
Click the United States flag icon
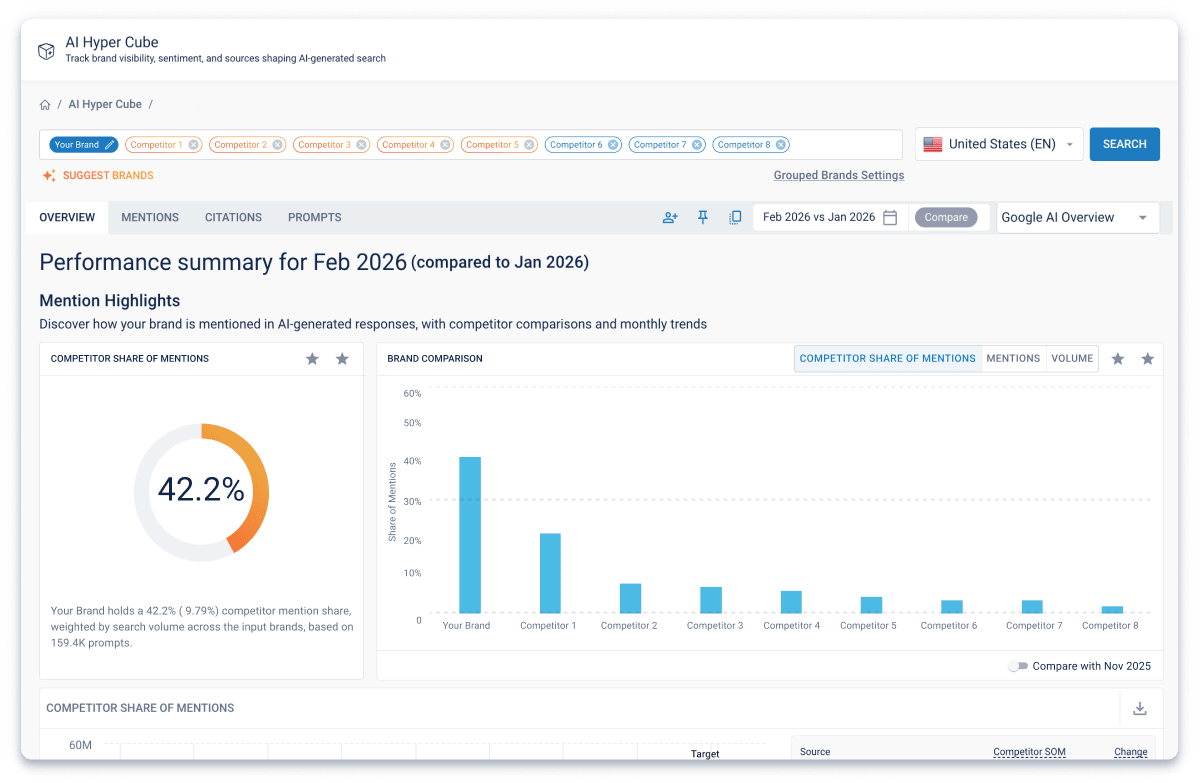tap(933, 144)
